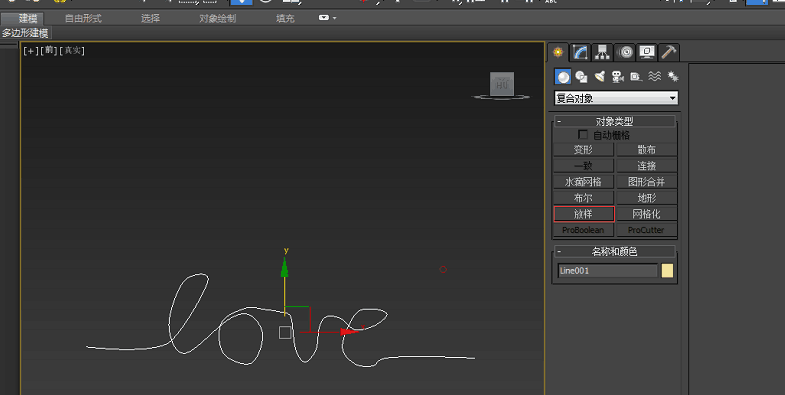
Task: Select the Lights category icon
Action: click(x=600, y=77)
